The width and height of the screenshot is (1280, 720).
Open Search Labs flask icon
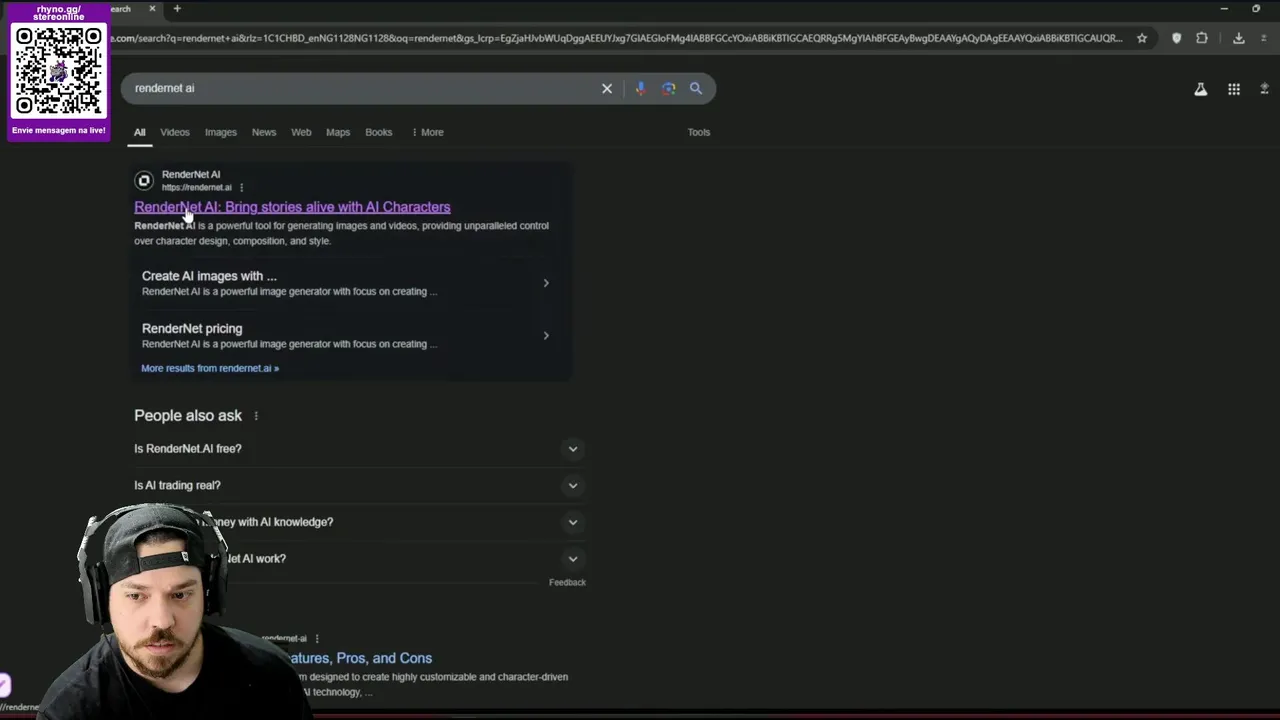click(x=1201, y=89)
